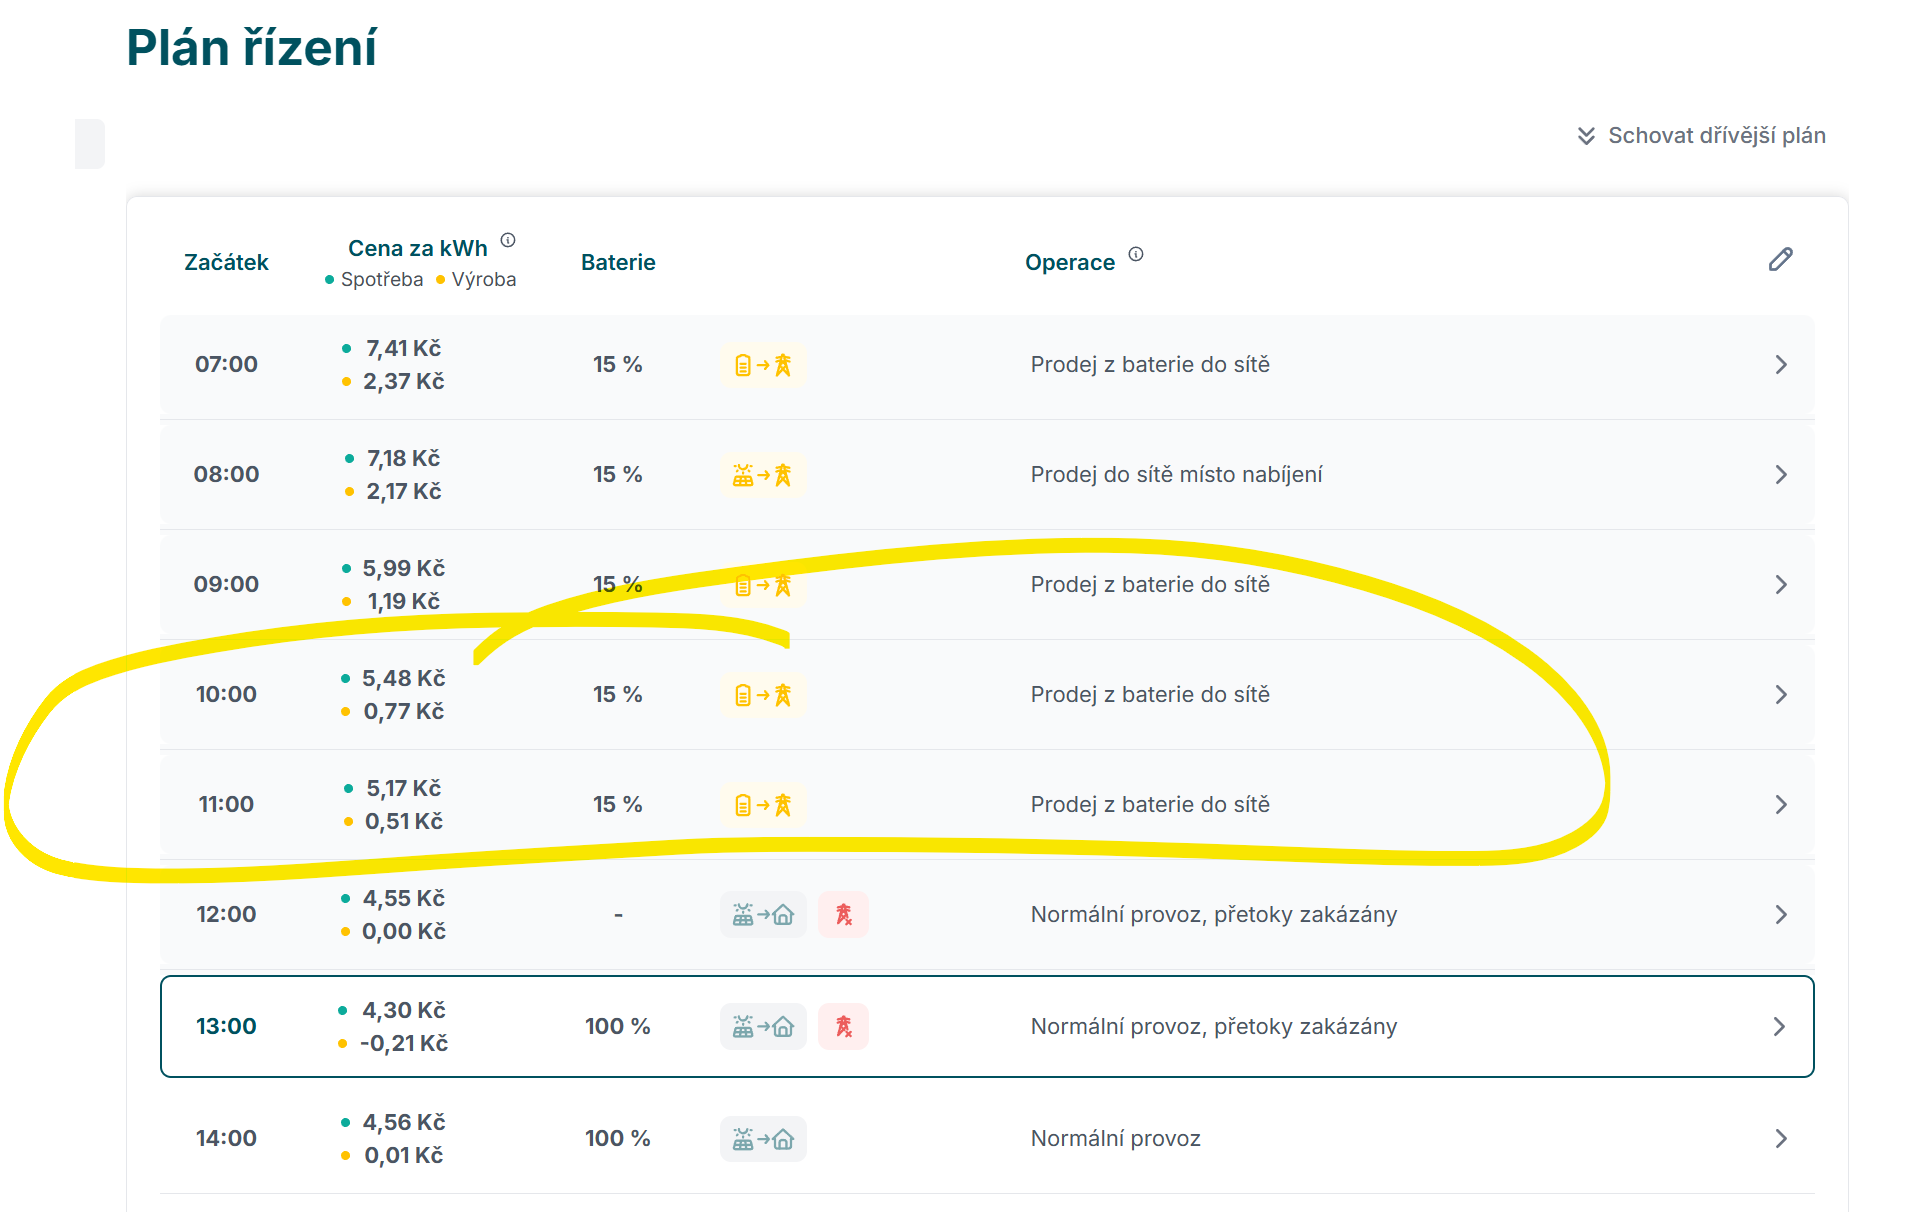Click battery-to-grid icon in 07:00 row

coord(763,365)
